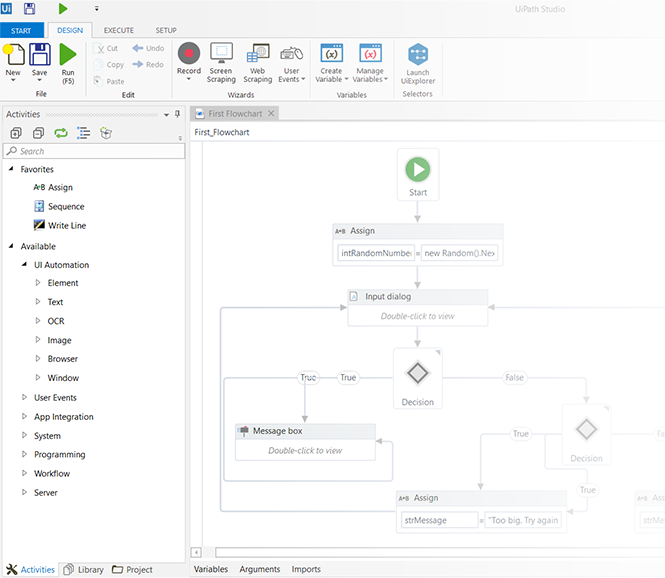Viewport: 665px width, 578px height.
Task: Select Assign in Favorites
Action: pyautogui.click(x=53, y=187)
